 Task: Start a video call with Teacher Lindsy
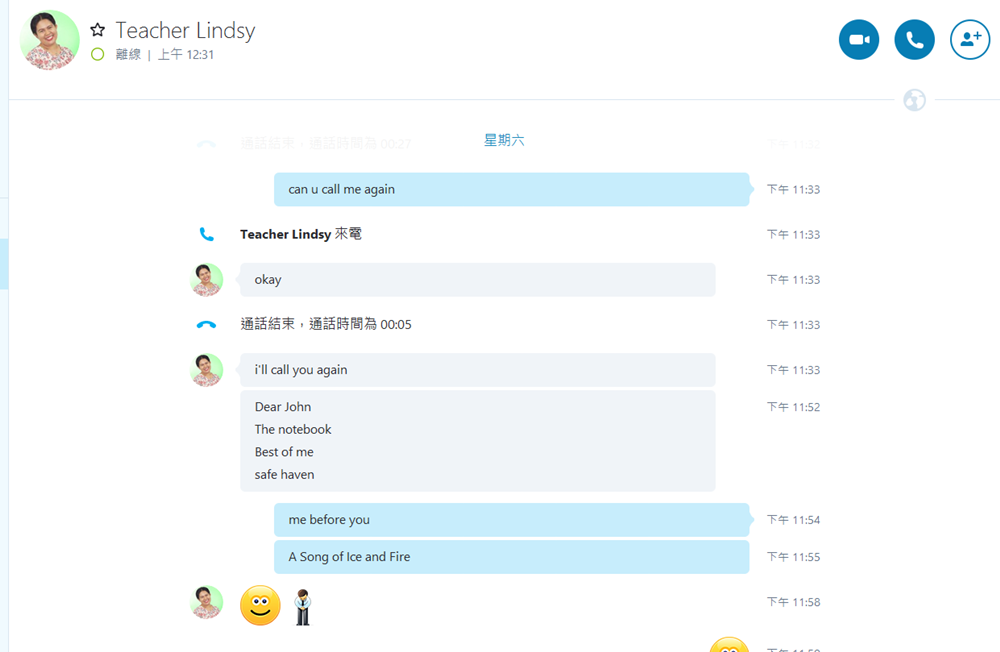pos(858,40)
